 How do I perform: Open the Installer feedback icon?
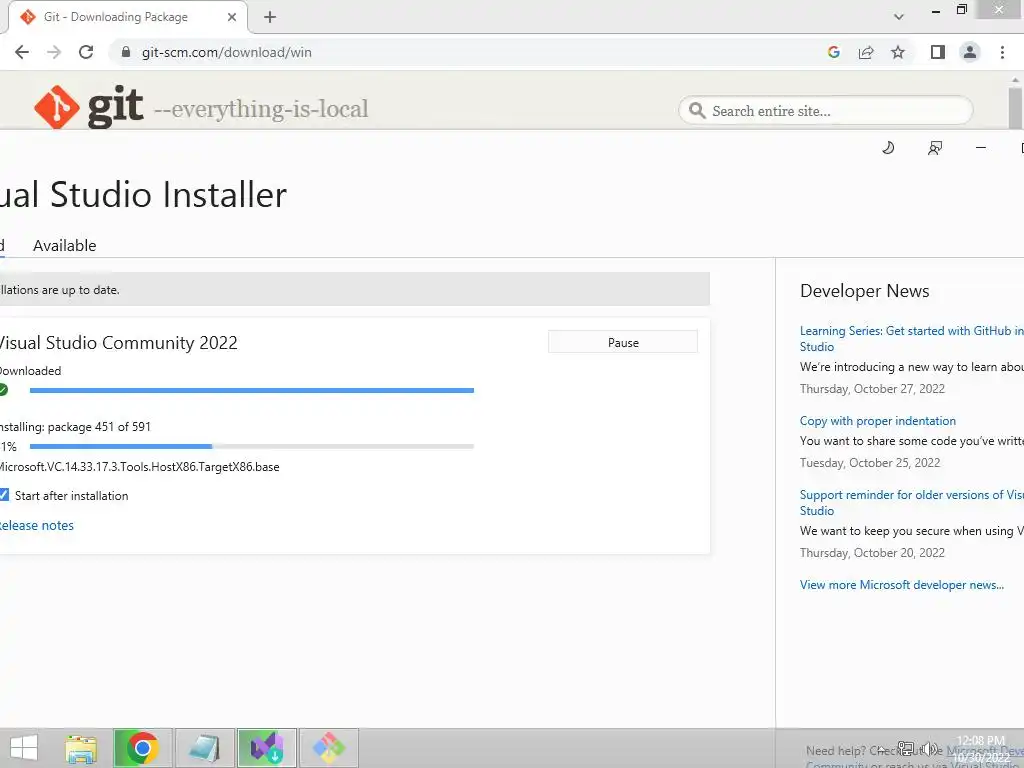pyautogui.click(x=935, y=148)
